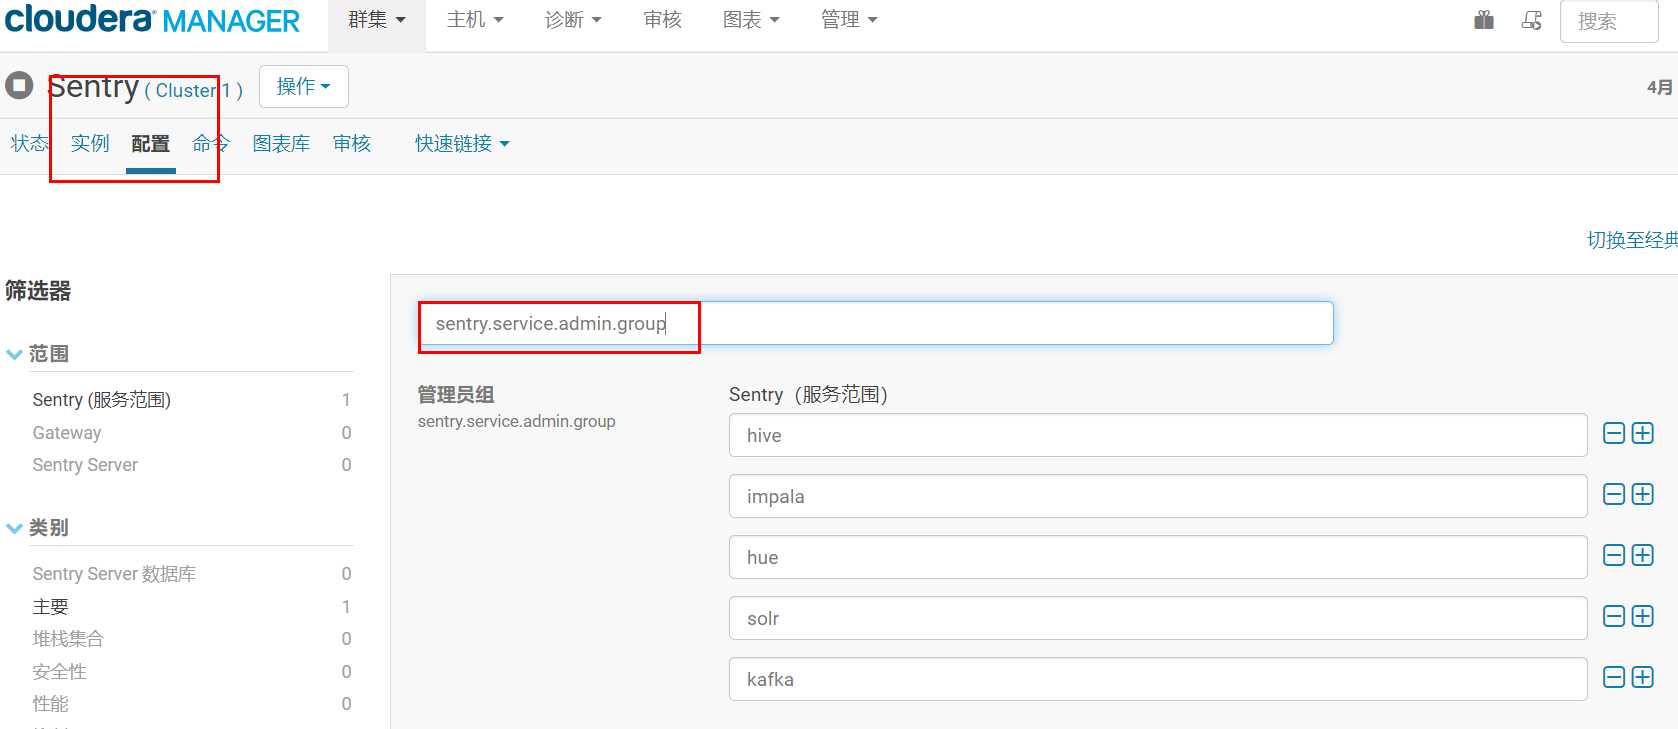This screenshot has height=729, width=1678.
Task: Click the hue admin group field
Action: tap(1158, 557)
